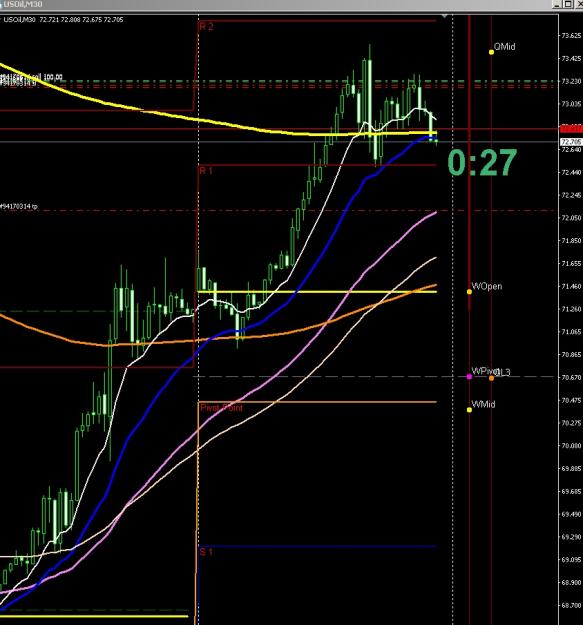Select the yellow QMid marker dot
The image size is (583, 625).
[491, 52]
